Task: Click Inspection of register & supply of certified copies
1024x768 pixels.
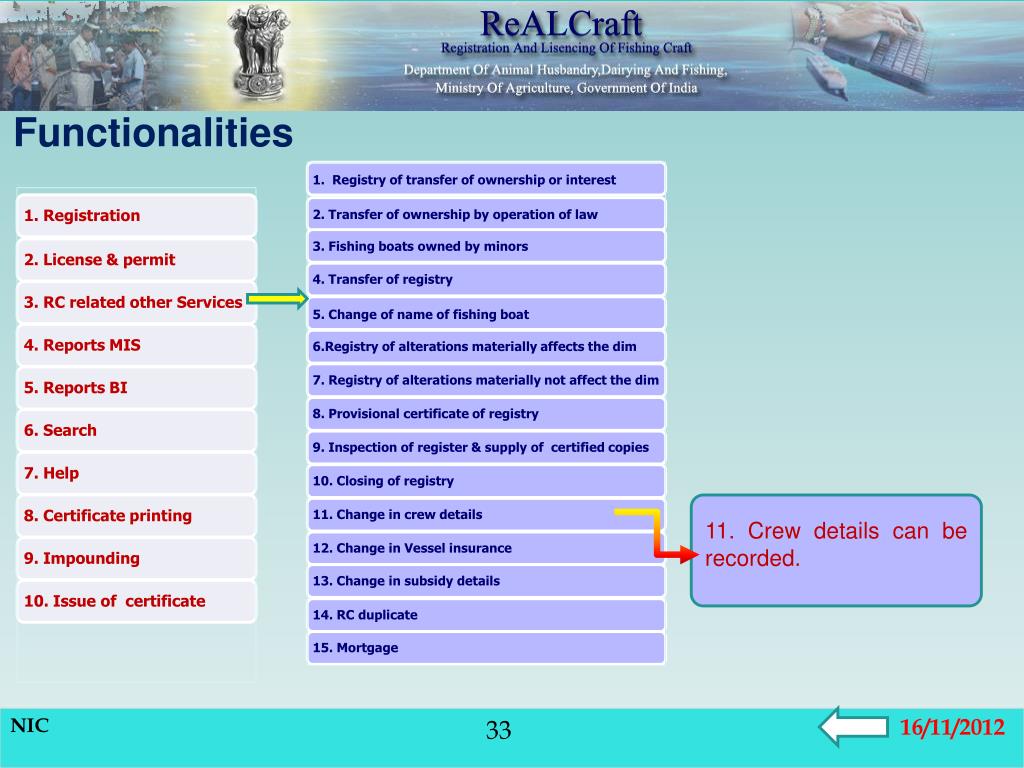Action: (x=486, y=447)
